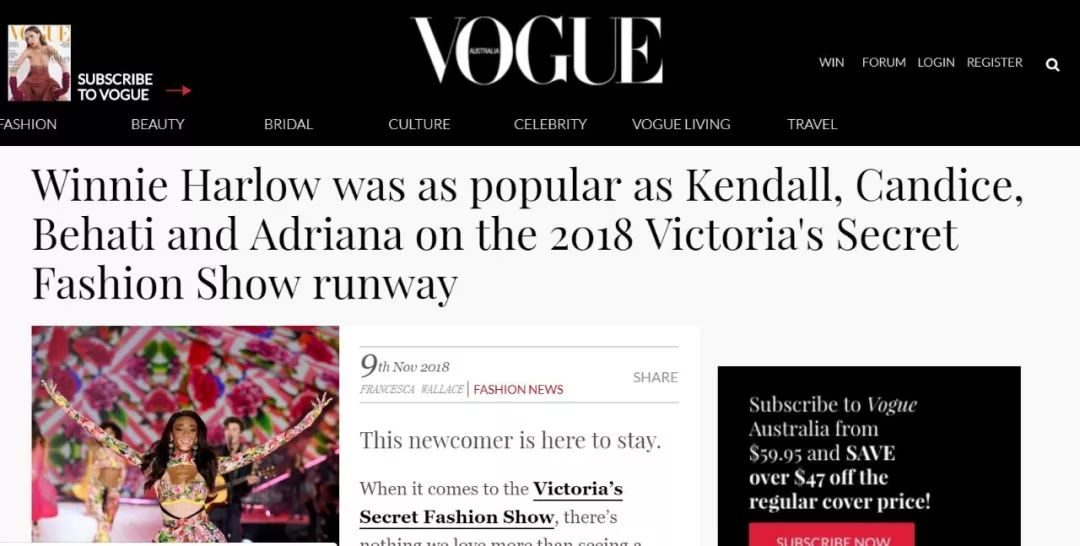The width and height of the screenshot is (1080, 546).
Task: Click the Register link
Action: tap(994, 62)
